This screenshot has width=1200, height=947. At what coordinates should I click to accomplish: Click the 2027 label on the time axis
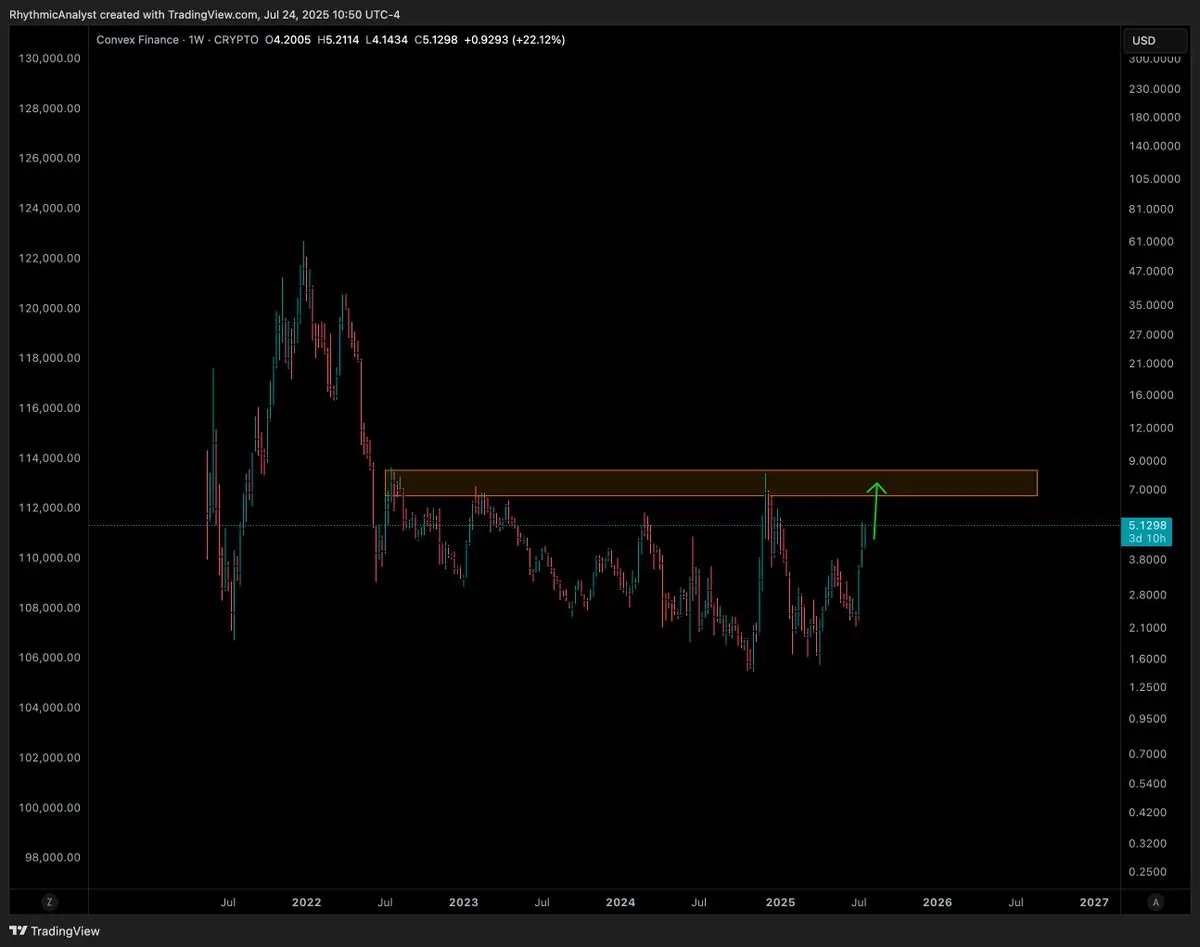coord(1095,902)
